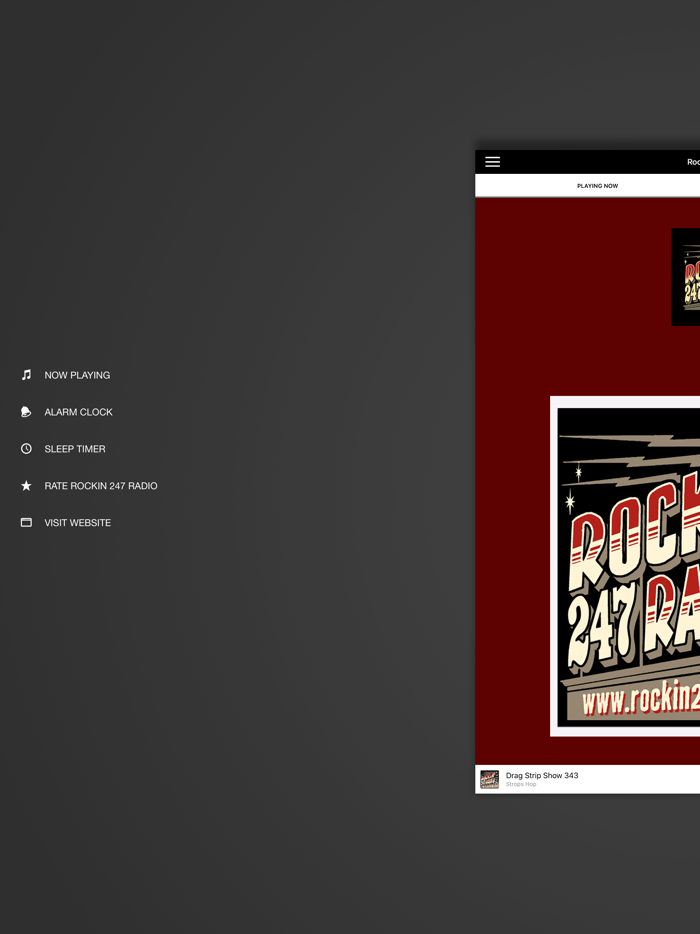Click the small station logo thumbnail
This screenshot has width=700, height=934.
tap(686, 277)
